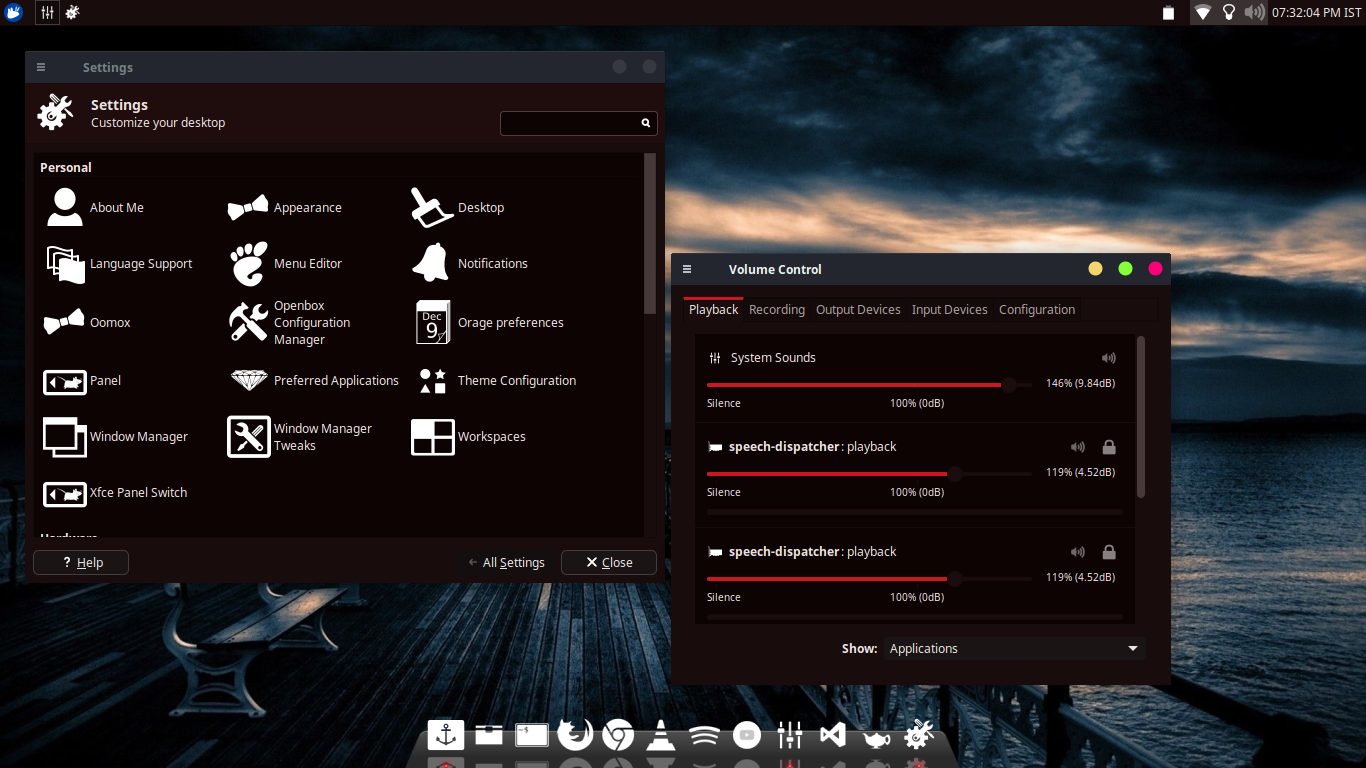Image resolution: width=1366 pixels, height=768 pixels.
Task: Open Desktop settings
Action: (457, 207)
